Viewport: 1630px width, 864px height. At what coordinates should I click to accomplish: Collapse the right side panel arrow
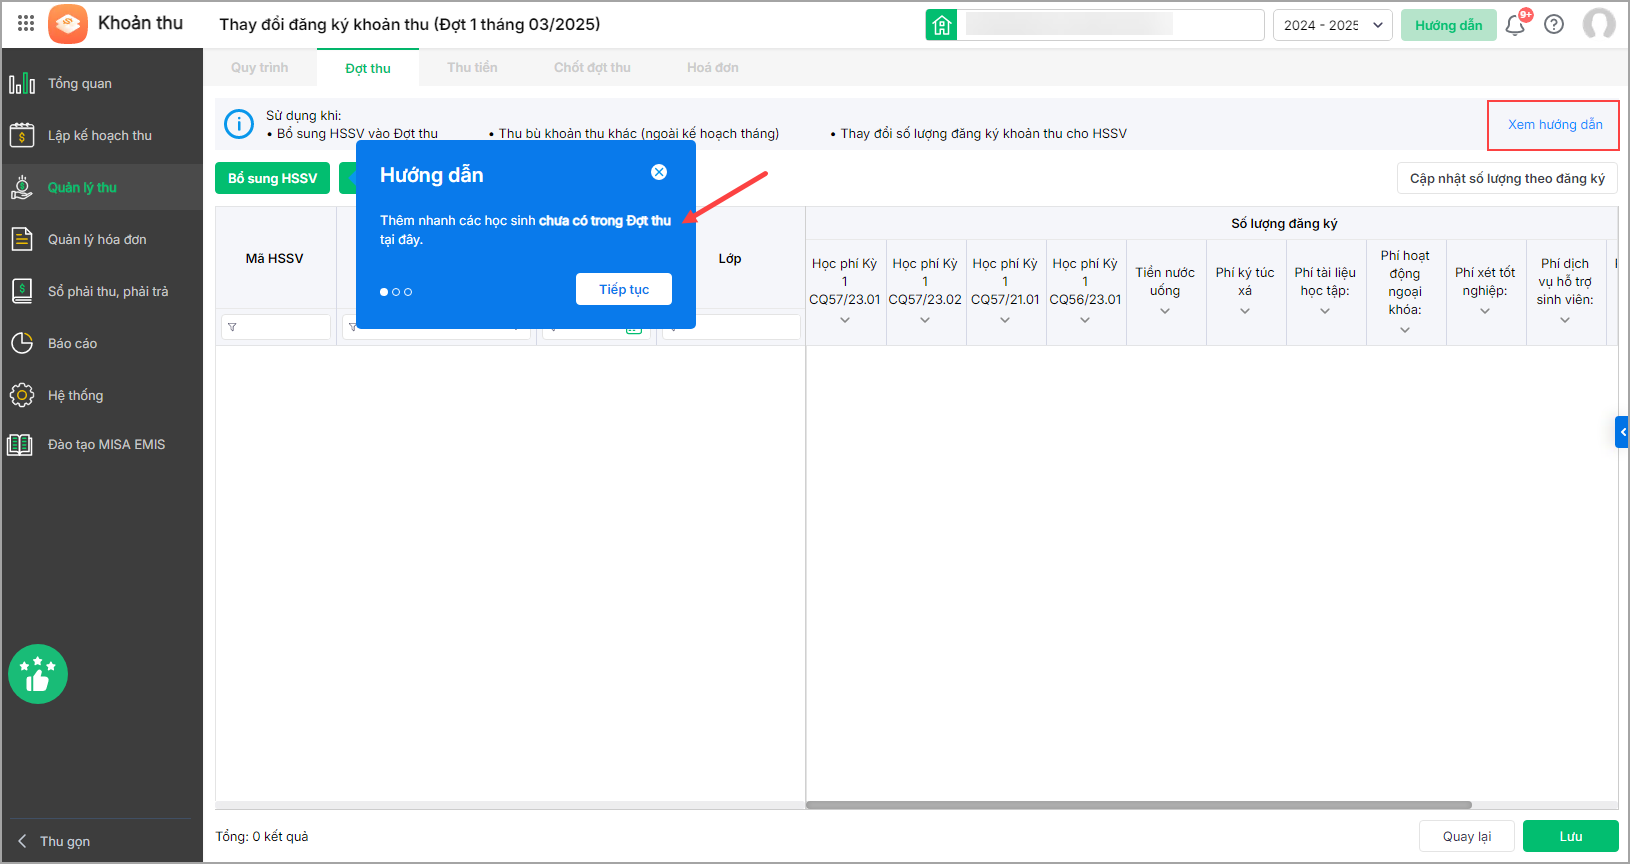click(x=1622, y=432)
